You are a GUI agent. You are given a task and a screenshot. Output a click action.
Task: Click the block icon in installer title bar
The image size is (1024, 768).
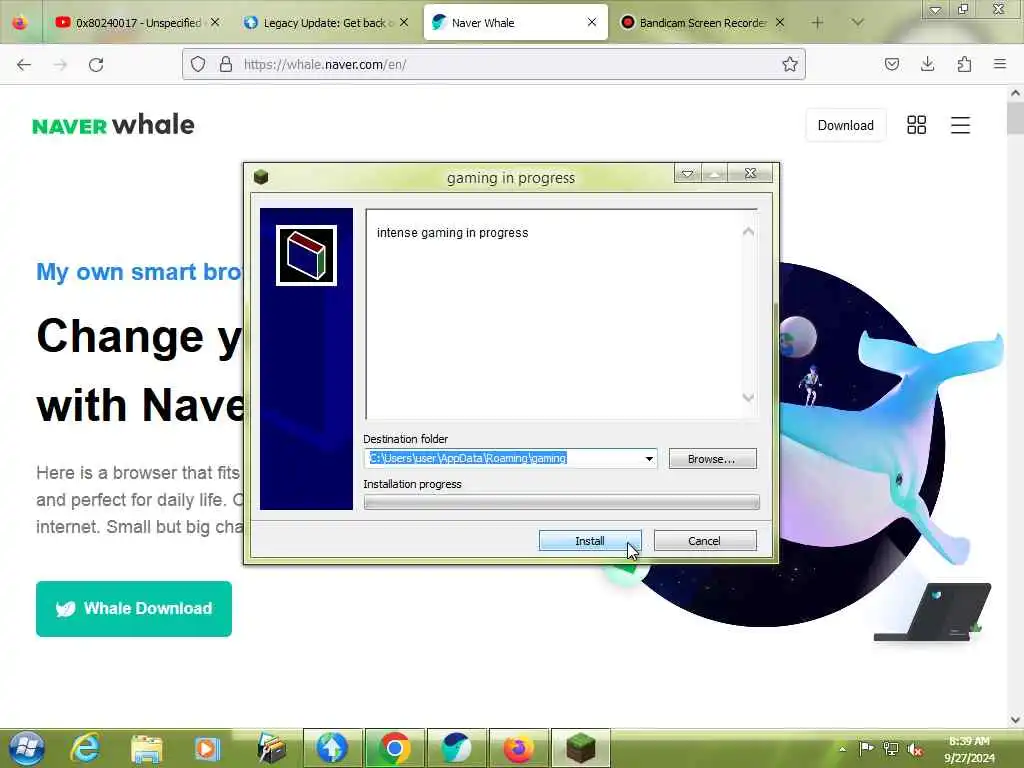pyautogui.click(x=261, y=177)
